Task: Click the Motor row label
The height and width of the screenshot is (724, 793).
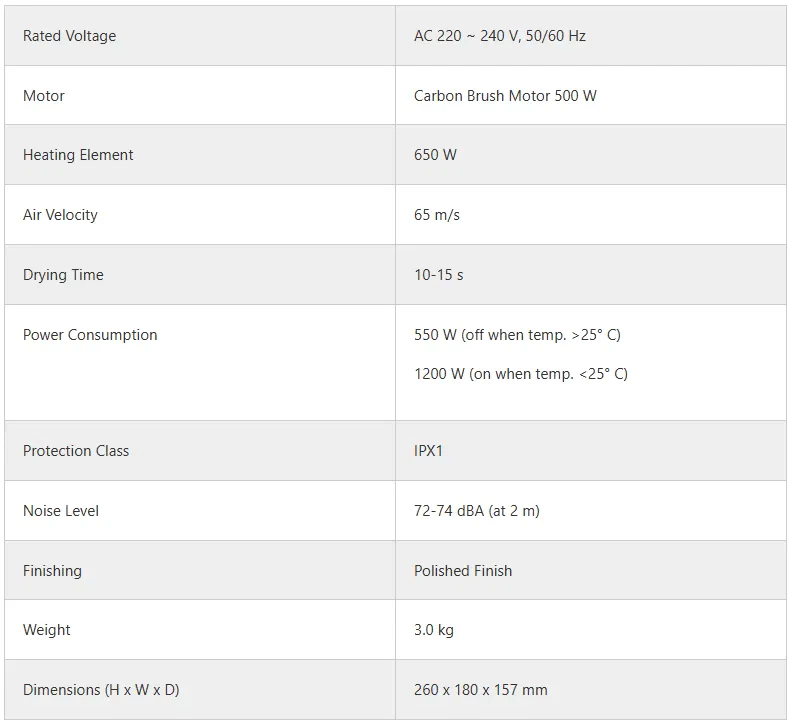Action: [x=44, y=96]
